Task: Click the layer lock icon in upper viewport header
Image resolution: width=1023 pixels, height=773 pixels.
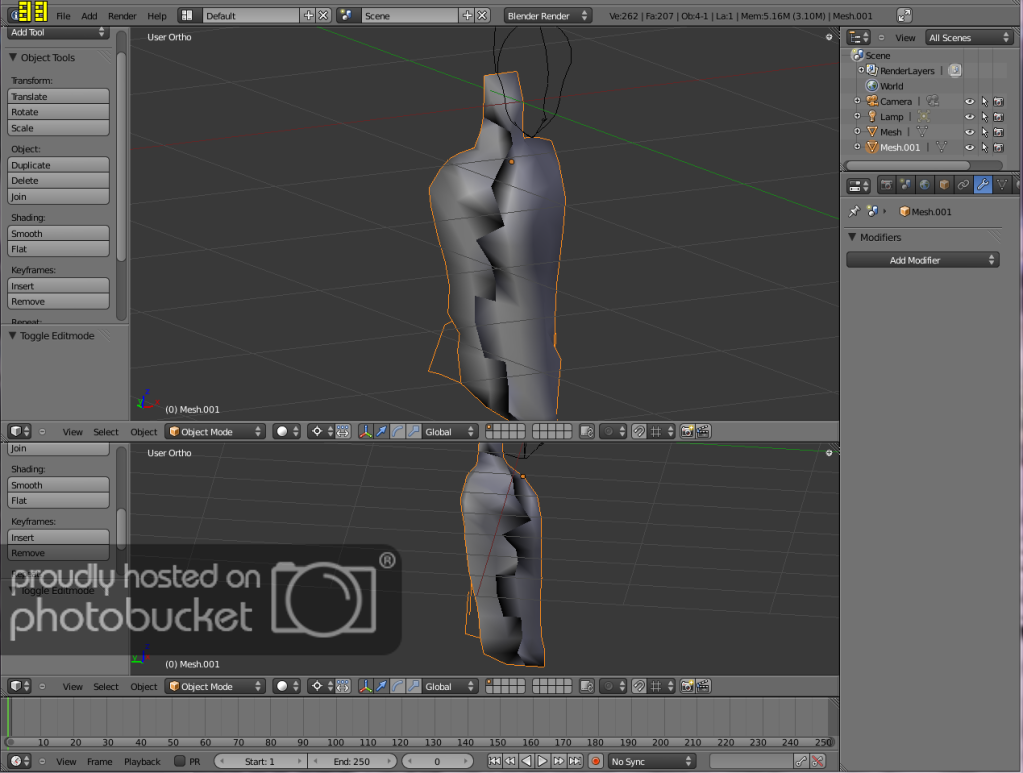Action: click(x=587, y=432)
